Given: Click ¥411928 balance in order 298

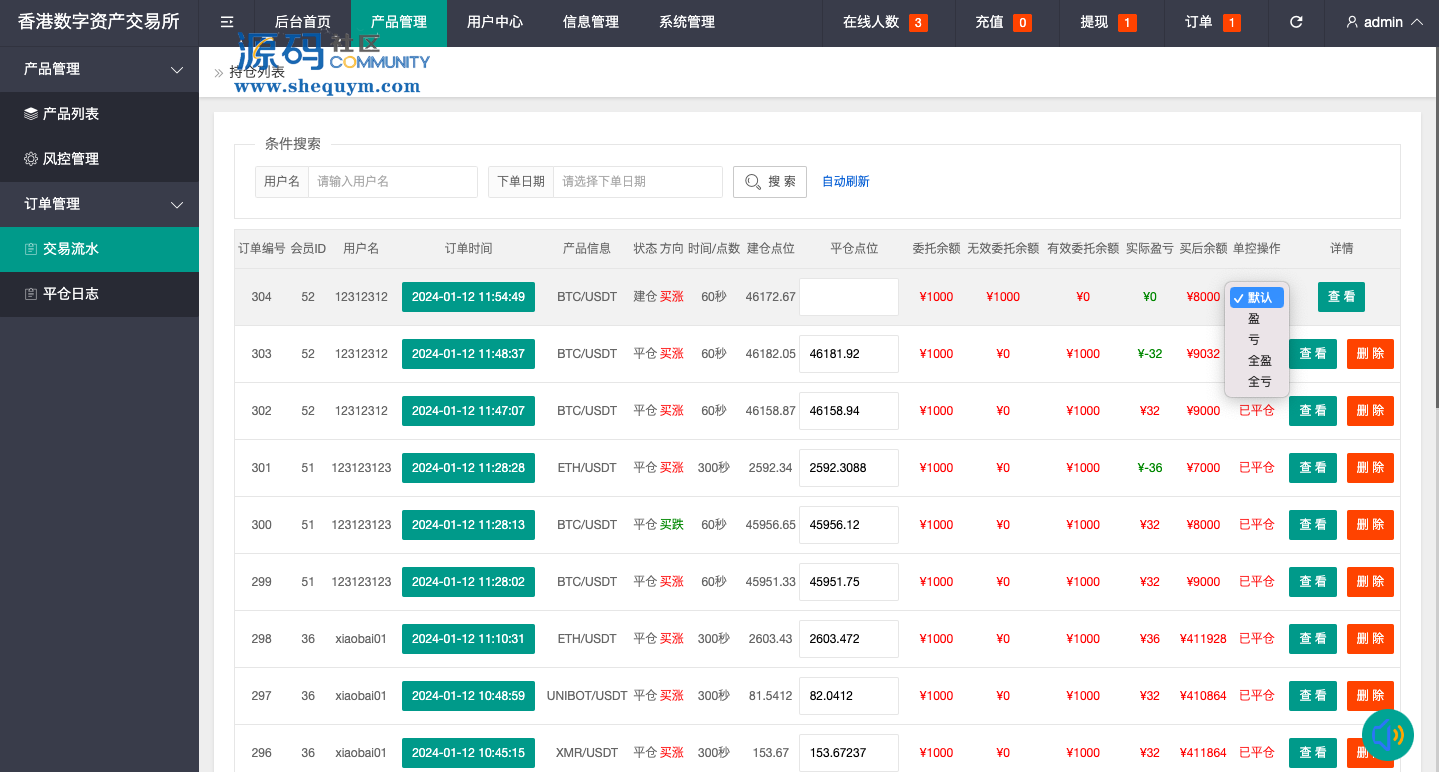Looking at the screenshot, I should [1203, 639].
